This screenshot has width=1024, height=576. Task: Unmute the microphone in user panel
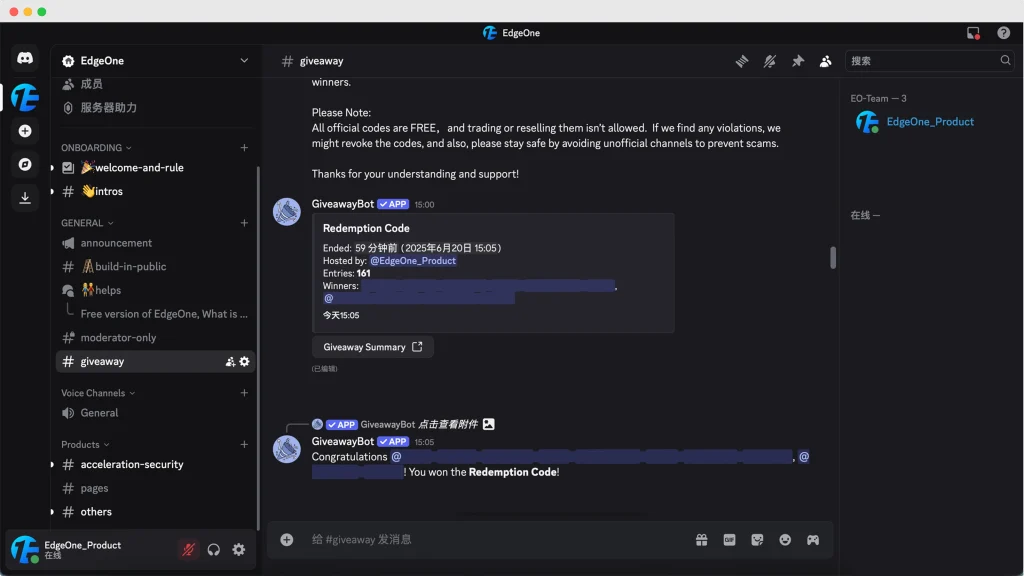click(189, 550)
